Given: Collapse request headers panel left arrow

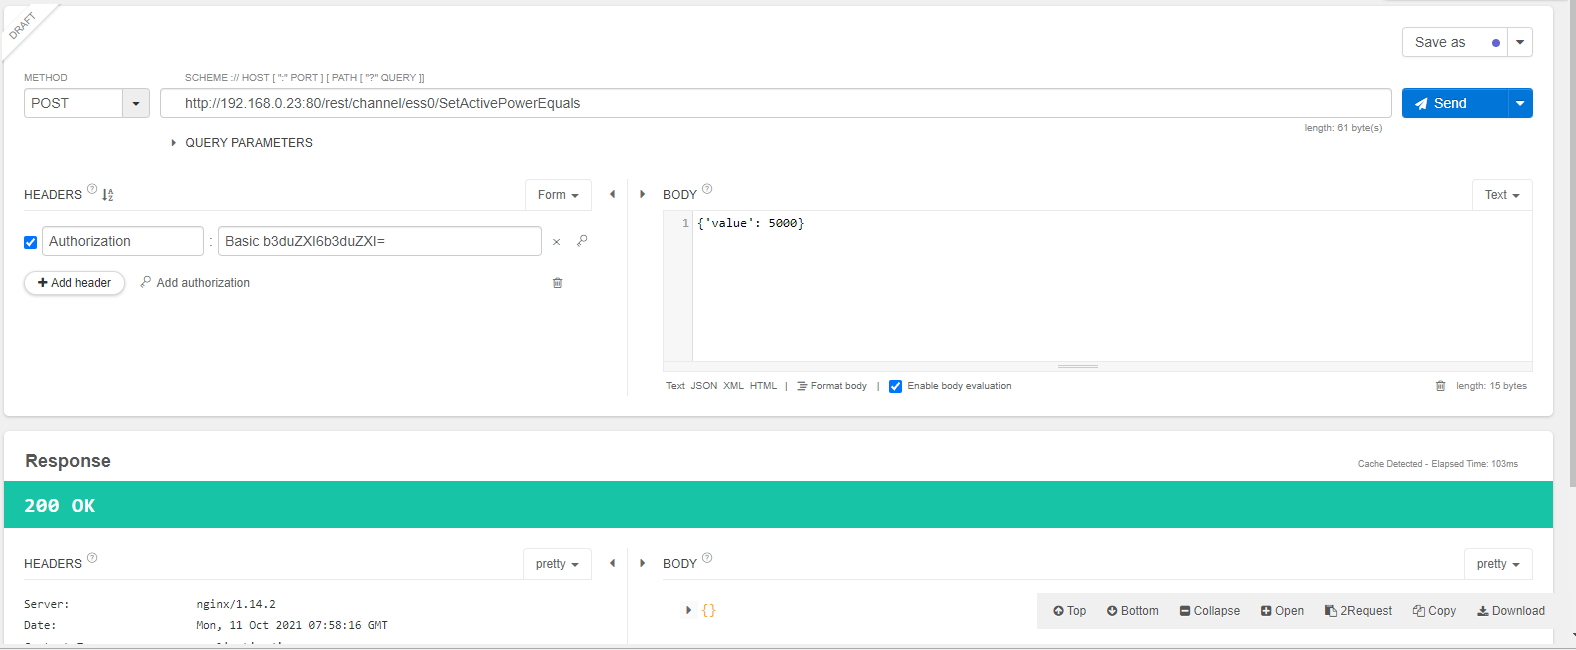Looking at the screenshot, I should pyautogui.click(x=612, y=194).
